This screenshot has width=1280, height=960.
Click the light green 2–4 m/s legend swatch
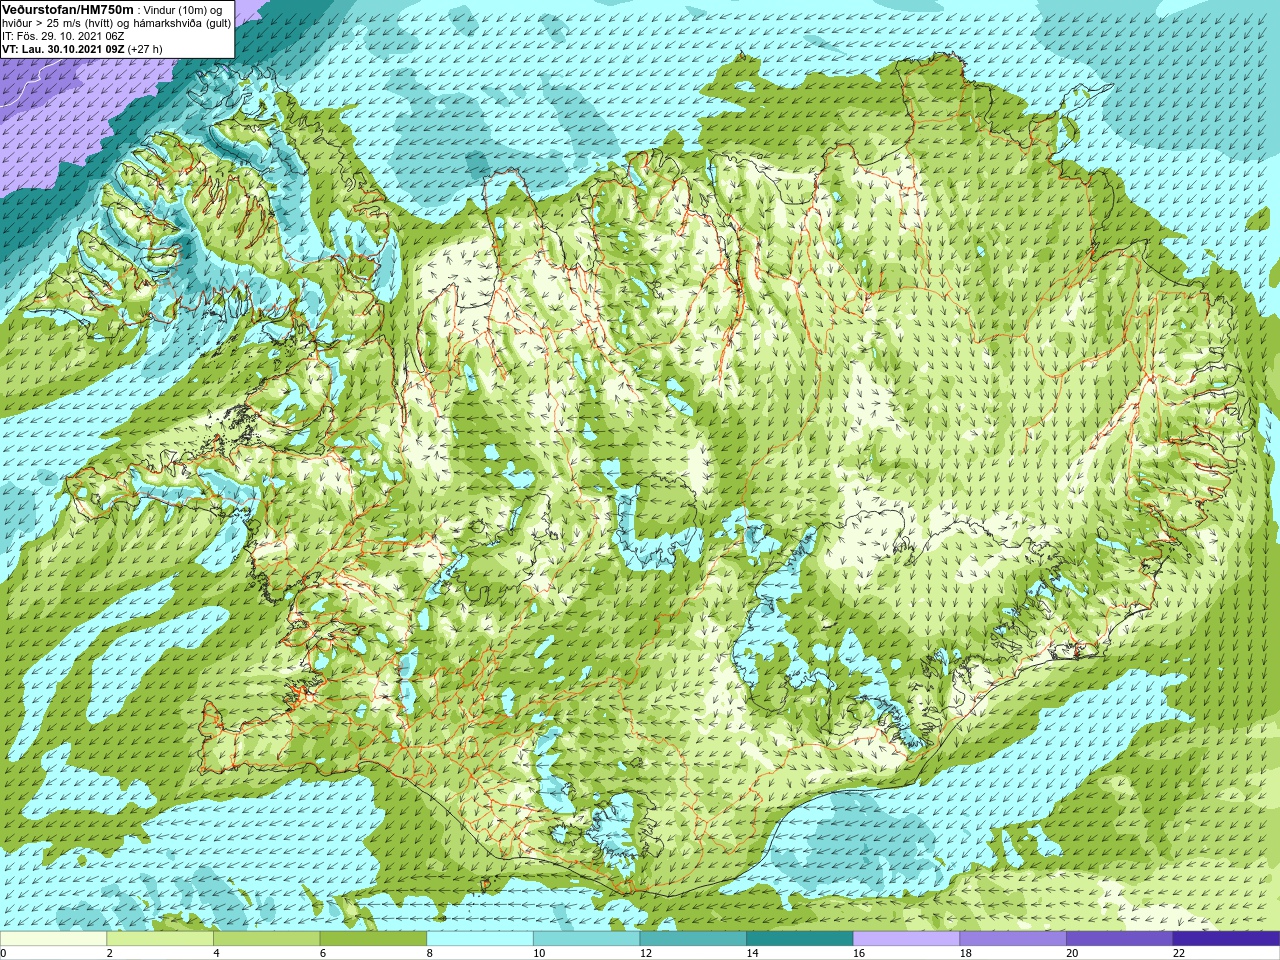point(160,939)
